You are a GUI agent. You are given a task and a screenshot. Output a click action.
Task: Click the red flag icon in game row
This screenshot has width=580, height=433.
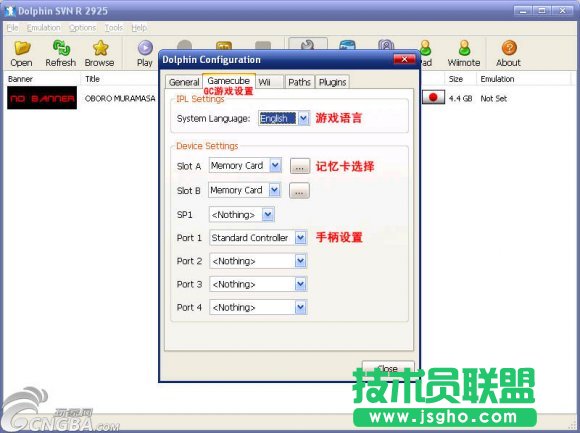[433, 98]
